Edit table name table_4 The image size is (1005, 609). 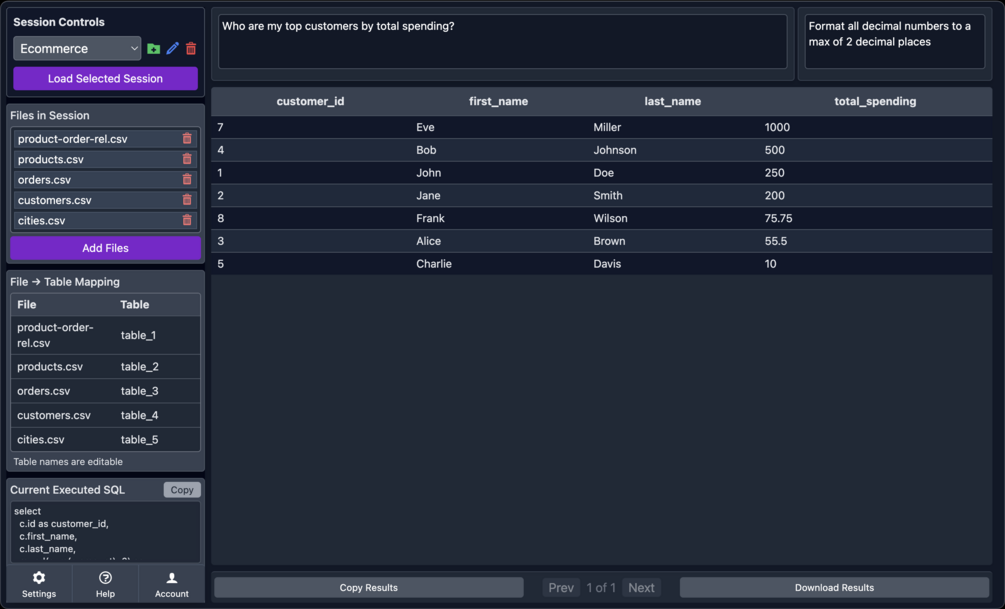(140, 415)
